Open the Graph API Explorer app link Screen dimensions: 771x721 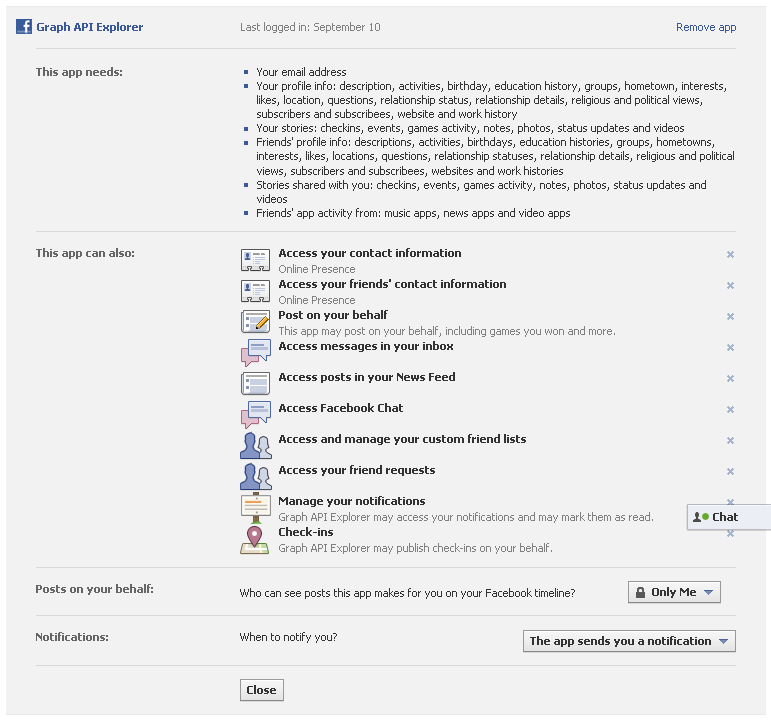pyautogui.click(x=89, y=27)
